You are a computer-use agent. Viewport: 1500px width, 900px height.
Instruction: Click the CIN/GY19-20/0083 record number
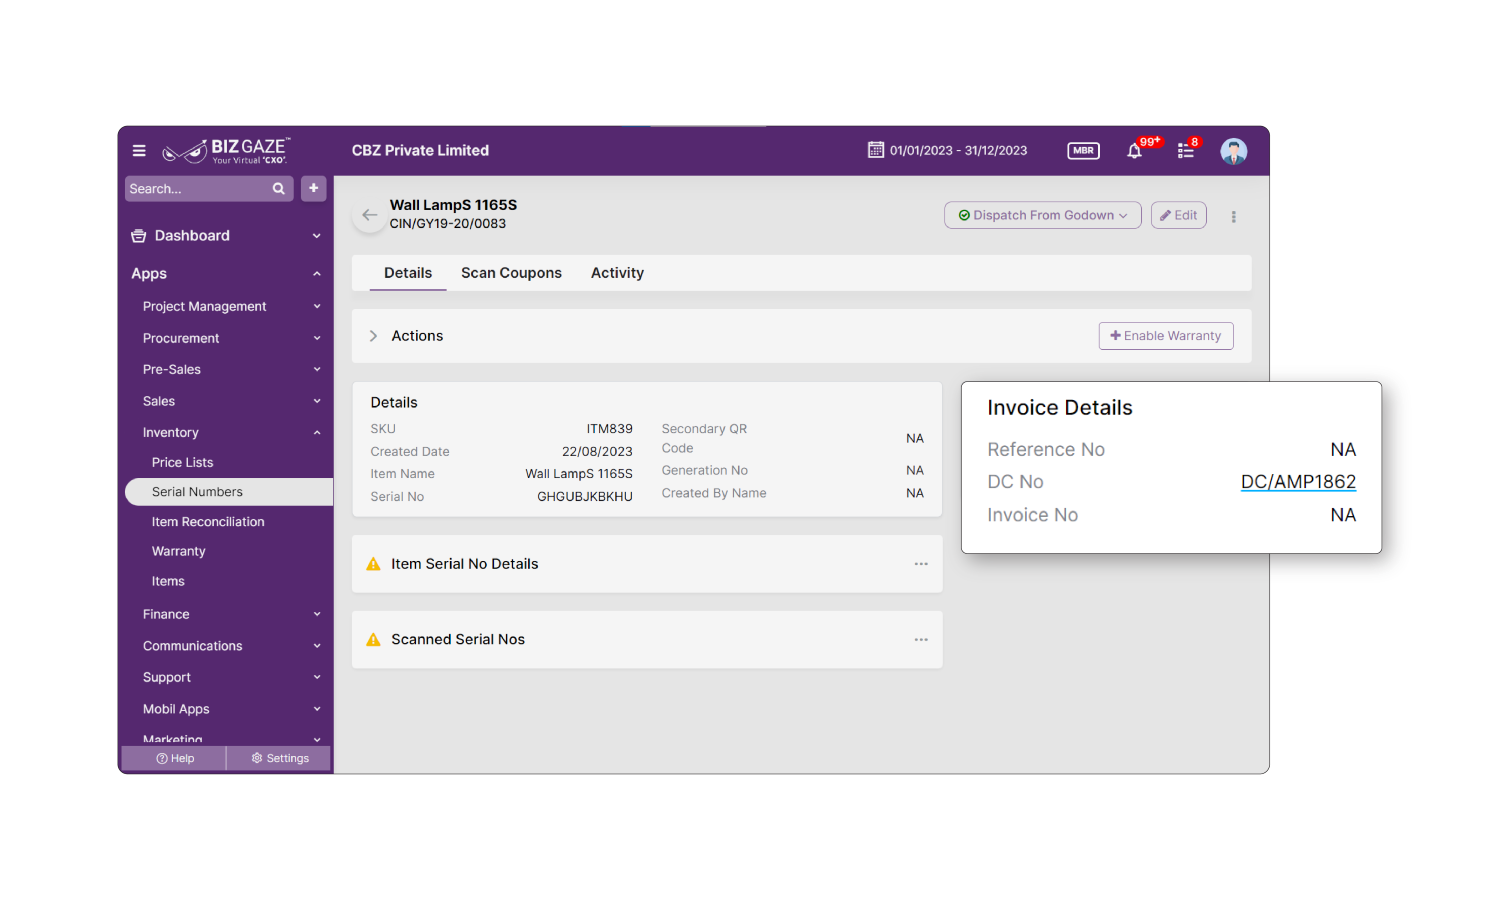[448, 224]
